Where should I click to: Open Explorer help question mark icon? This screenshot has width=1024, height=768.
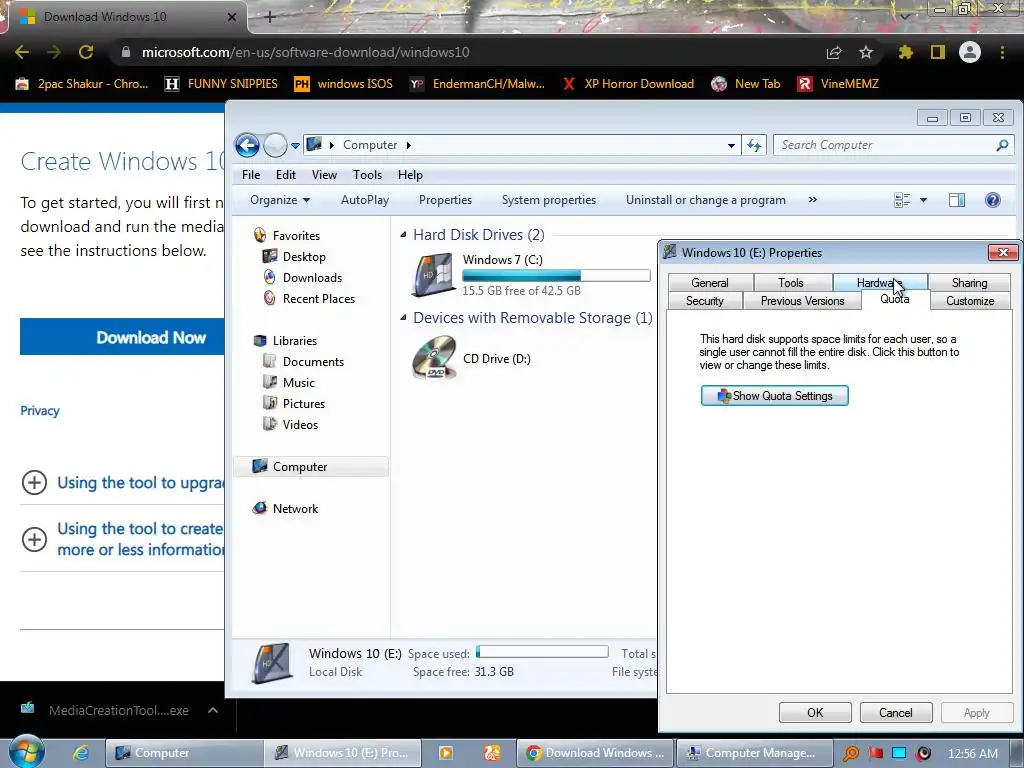pyautogui.click(x=993, y=200)
